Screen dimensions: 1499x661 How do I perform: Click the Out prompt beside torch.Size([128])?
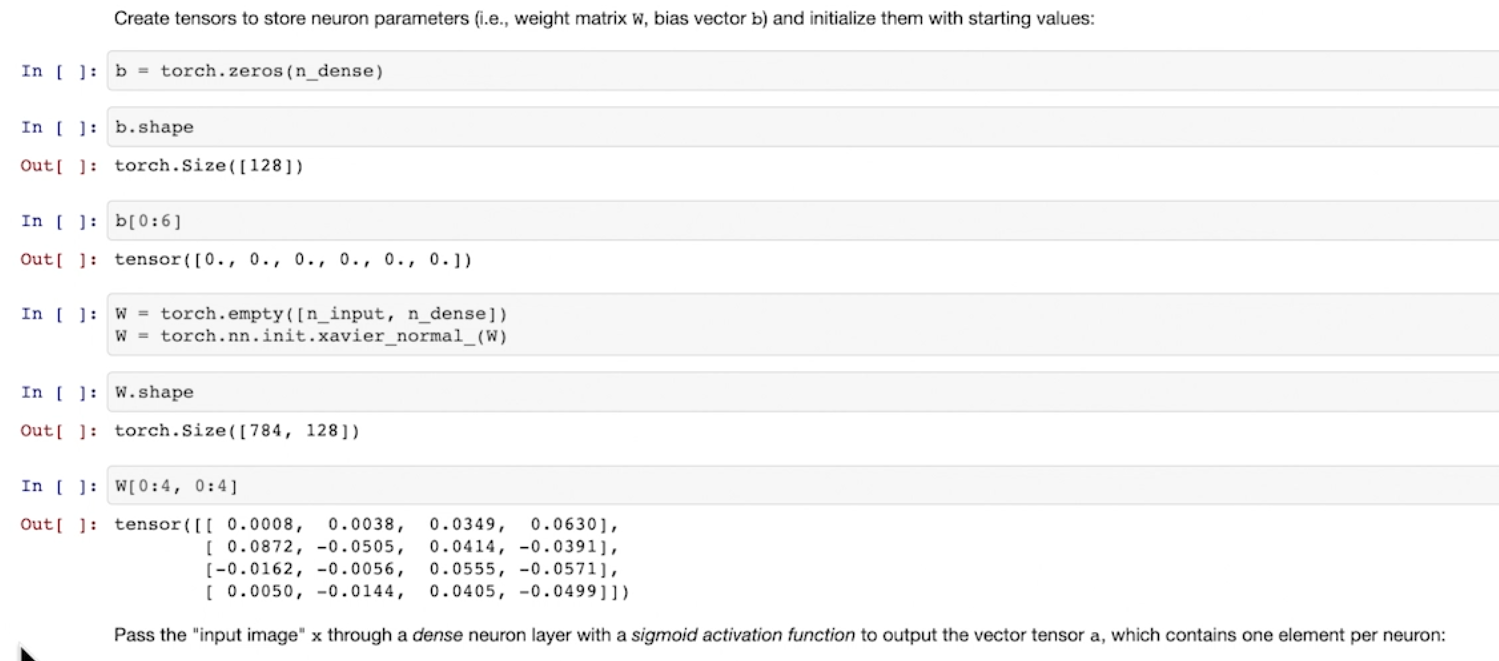tap(59, 166)
